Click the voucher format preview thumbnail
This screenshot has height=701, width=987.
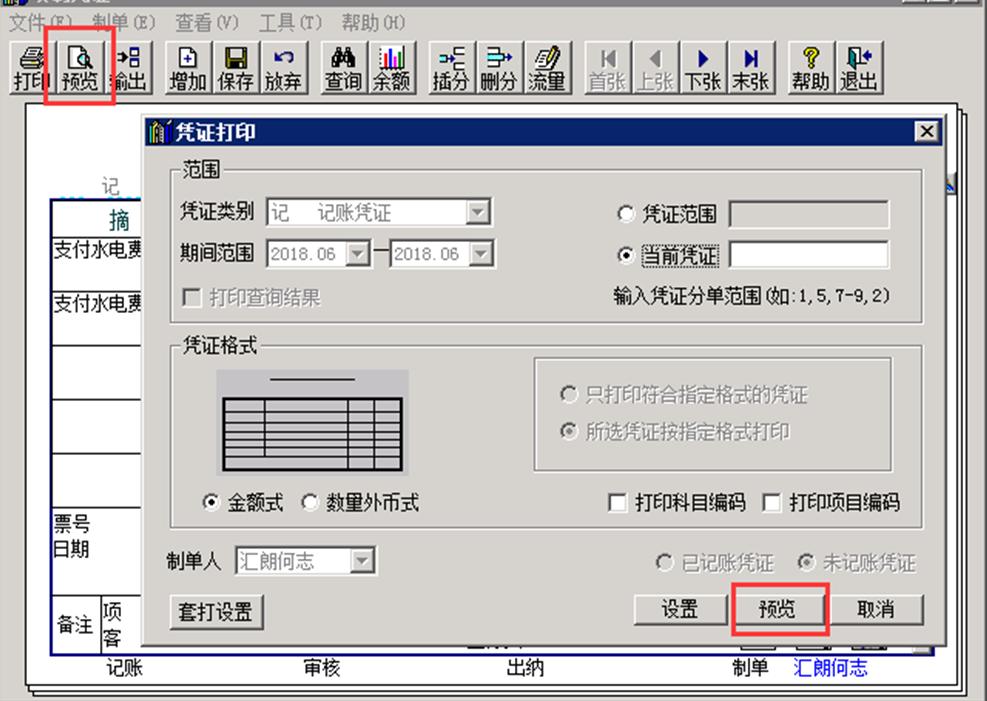coord(310,420)
